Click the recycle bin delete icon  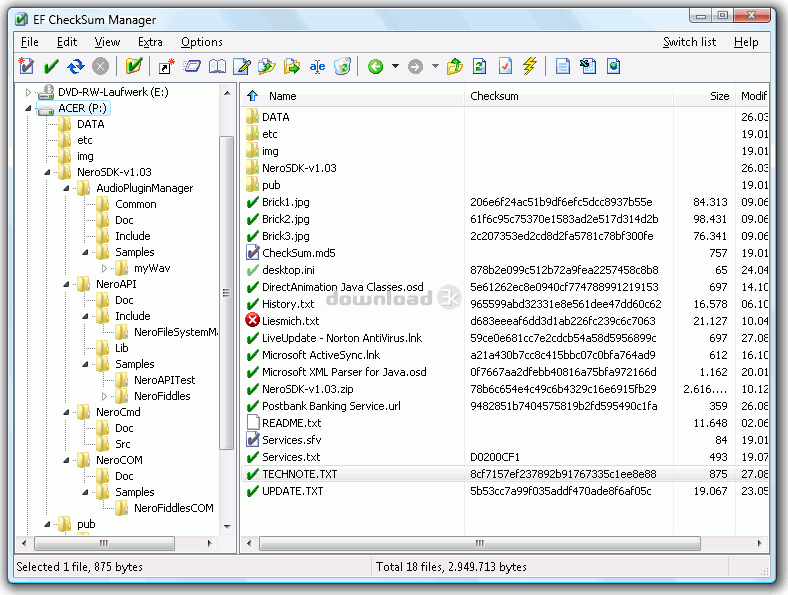coord(342,66)
